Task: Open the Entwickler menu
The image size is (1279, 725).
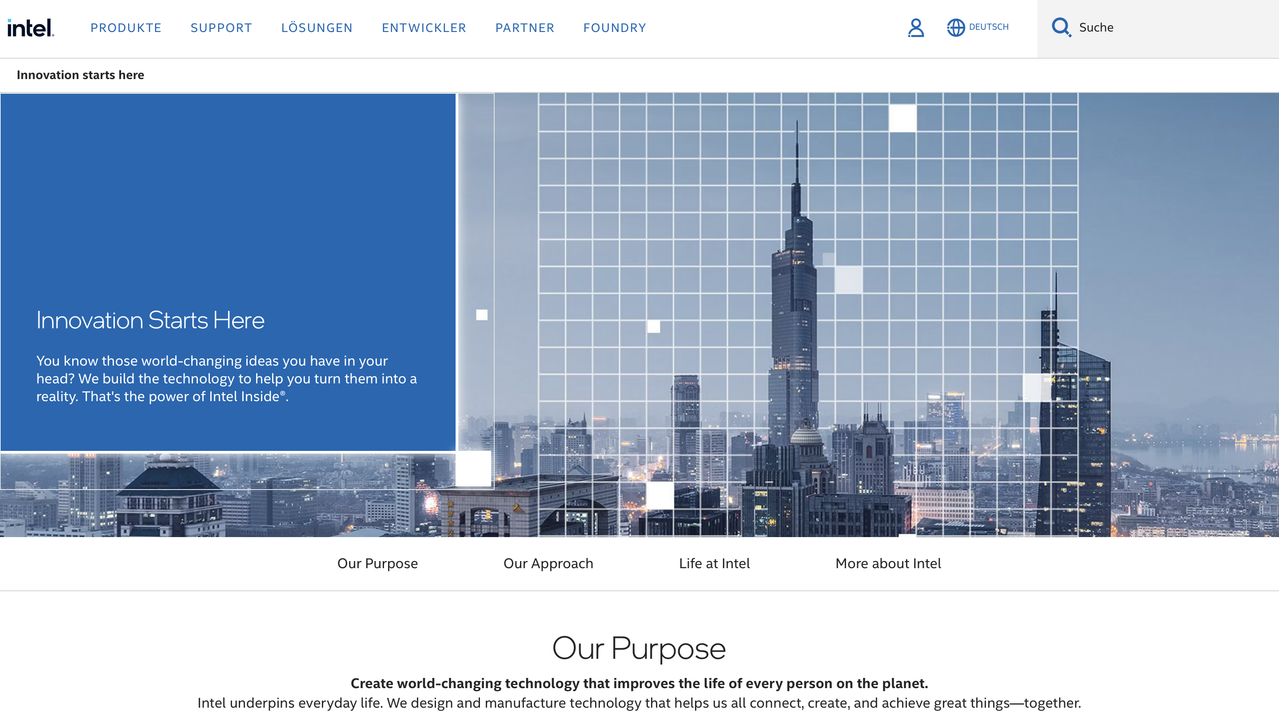Action: (x=424, y=28)
